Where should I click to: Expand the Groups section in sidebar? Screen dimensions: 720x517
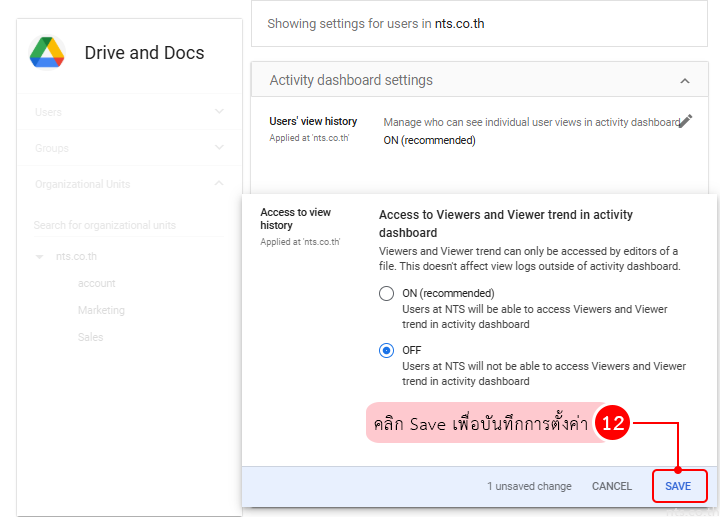(x=219, y=148)
